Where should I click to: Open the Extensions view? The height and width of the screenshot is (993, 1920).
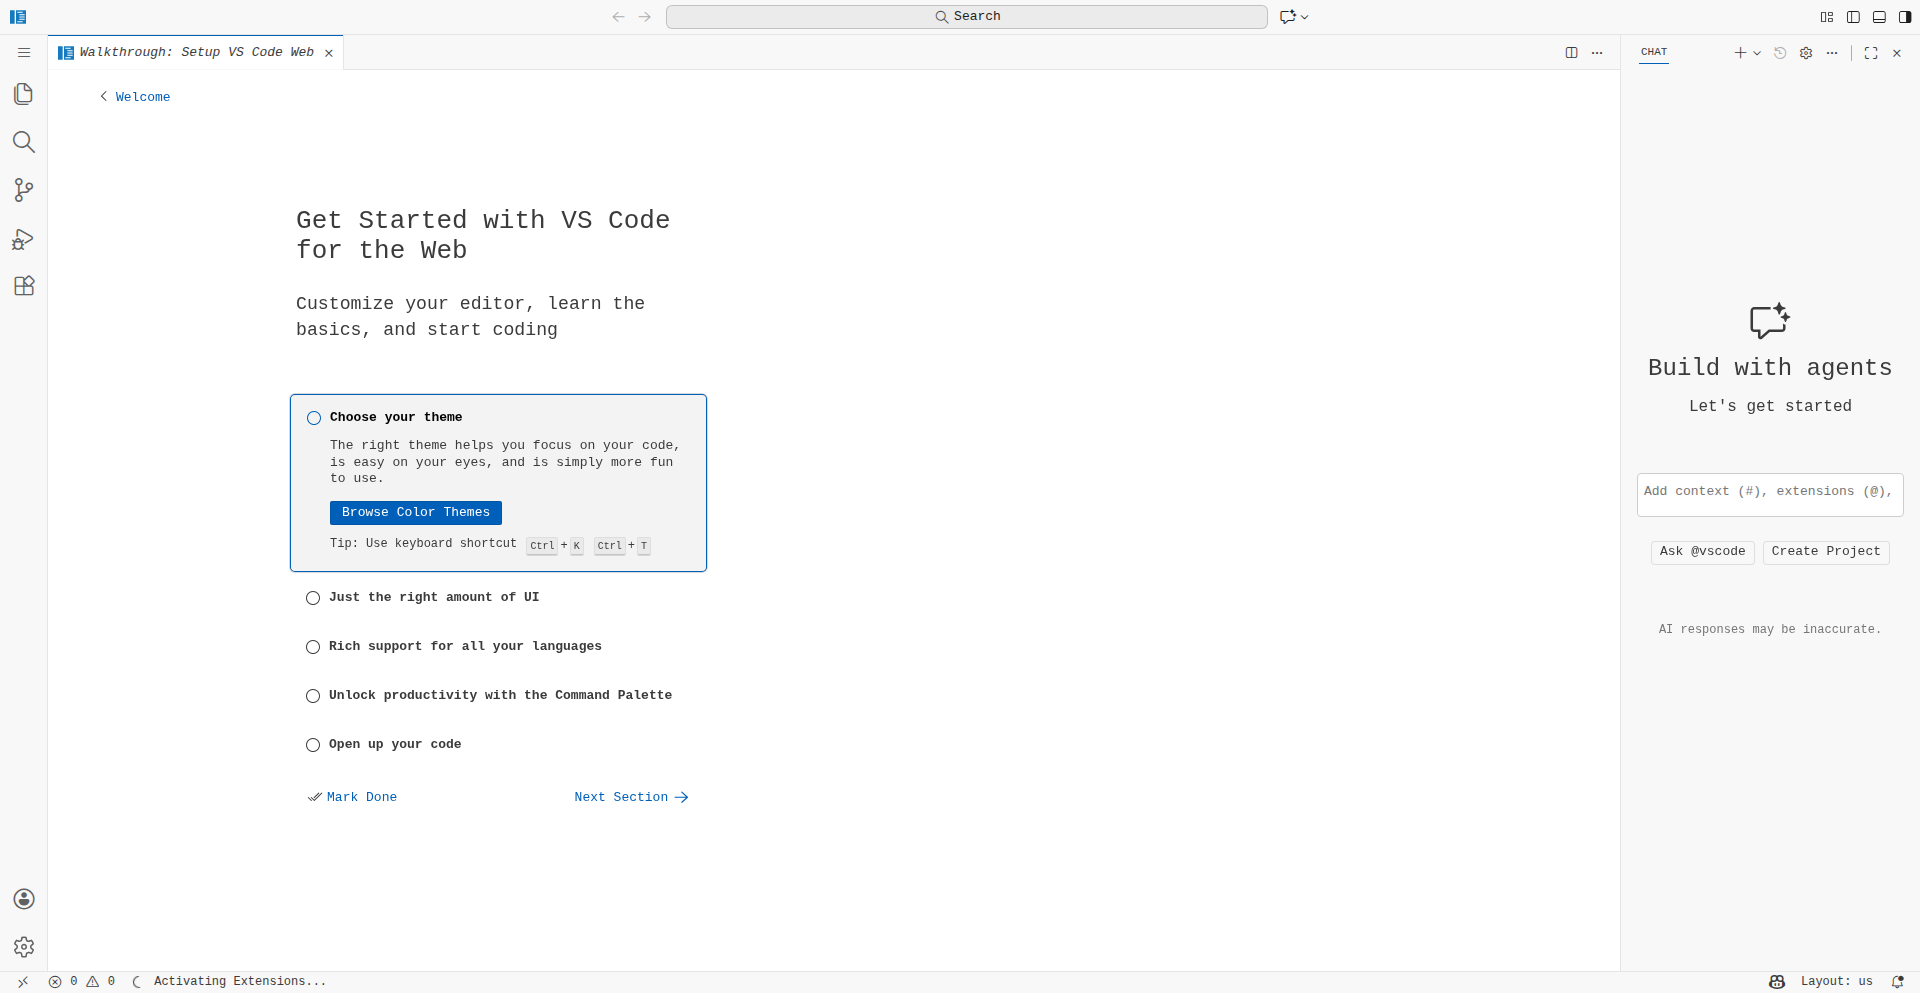click(24, 286)
